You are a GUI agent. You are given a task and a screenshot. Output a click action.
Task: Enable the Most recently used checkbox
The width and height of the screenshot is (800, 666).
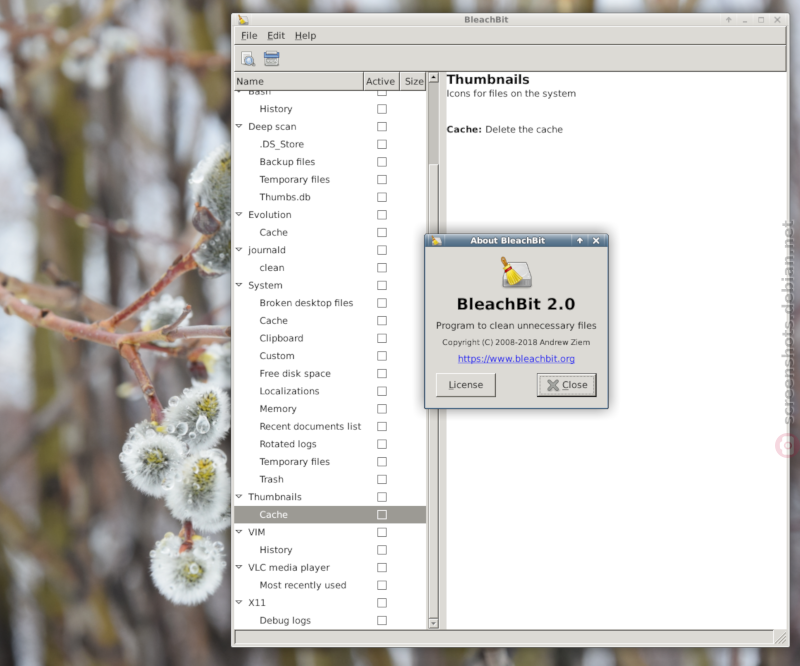tap(382, 585)
